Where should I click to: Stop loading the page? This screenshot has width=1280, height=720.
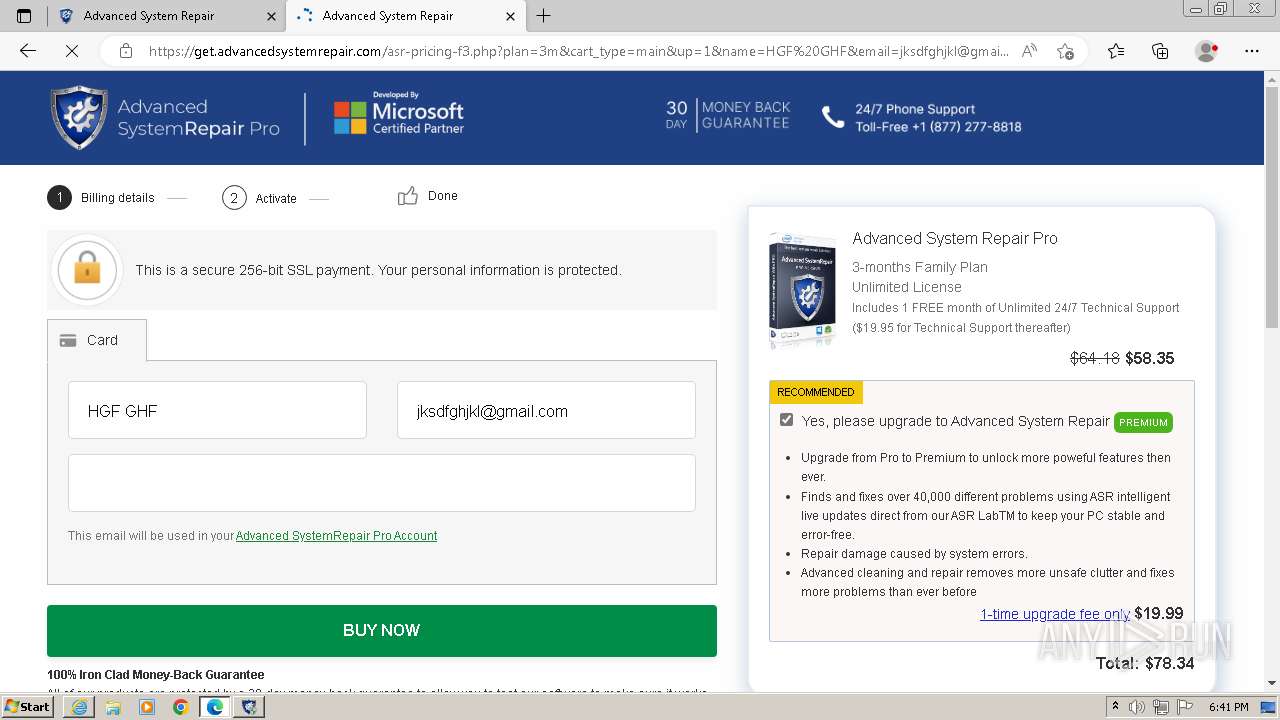pos(72,51)
